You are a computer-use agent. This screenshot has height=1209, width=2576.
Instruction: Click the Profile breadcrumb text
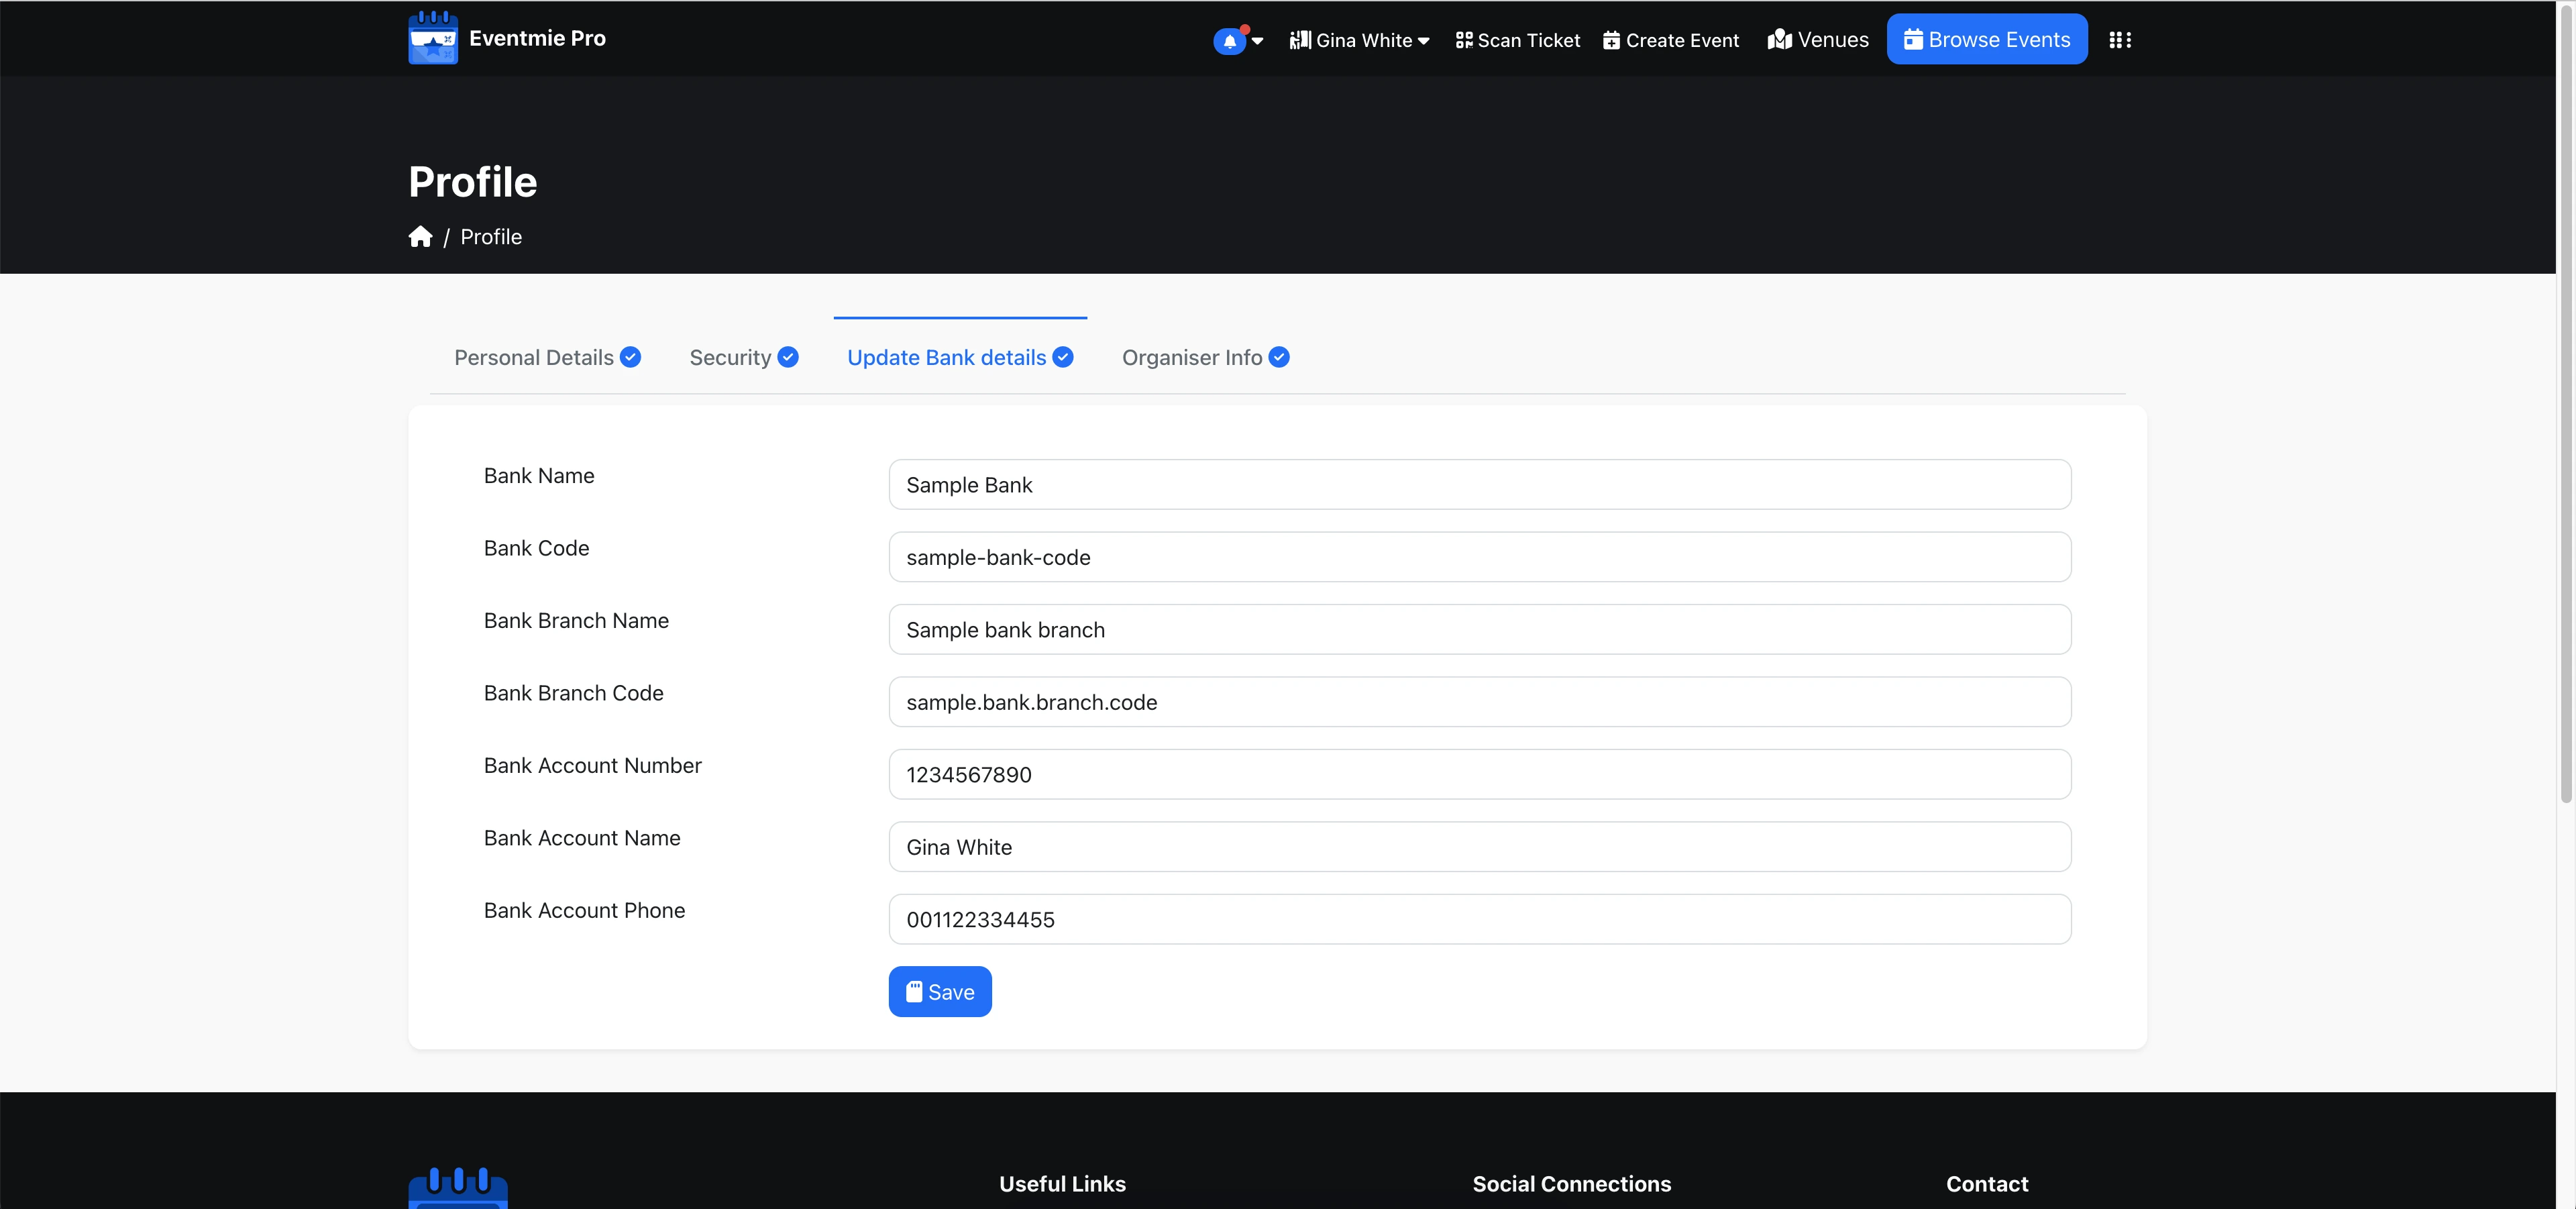pos(491,237)
